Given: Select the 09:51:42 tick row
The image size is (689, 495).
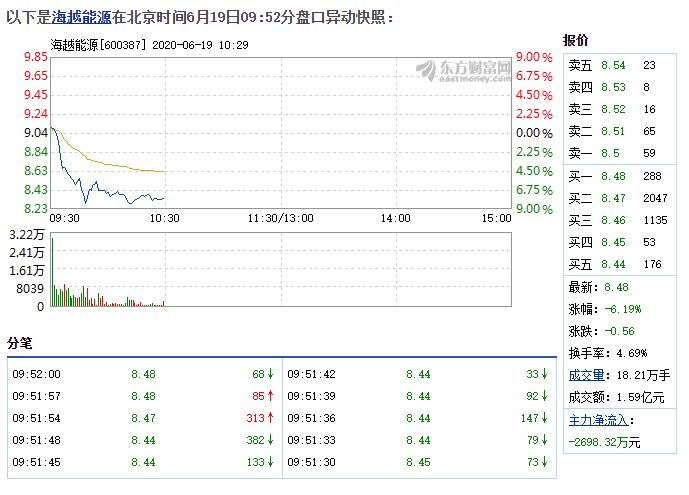Looking at the screenshot, I should 418,374.
